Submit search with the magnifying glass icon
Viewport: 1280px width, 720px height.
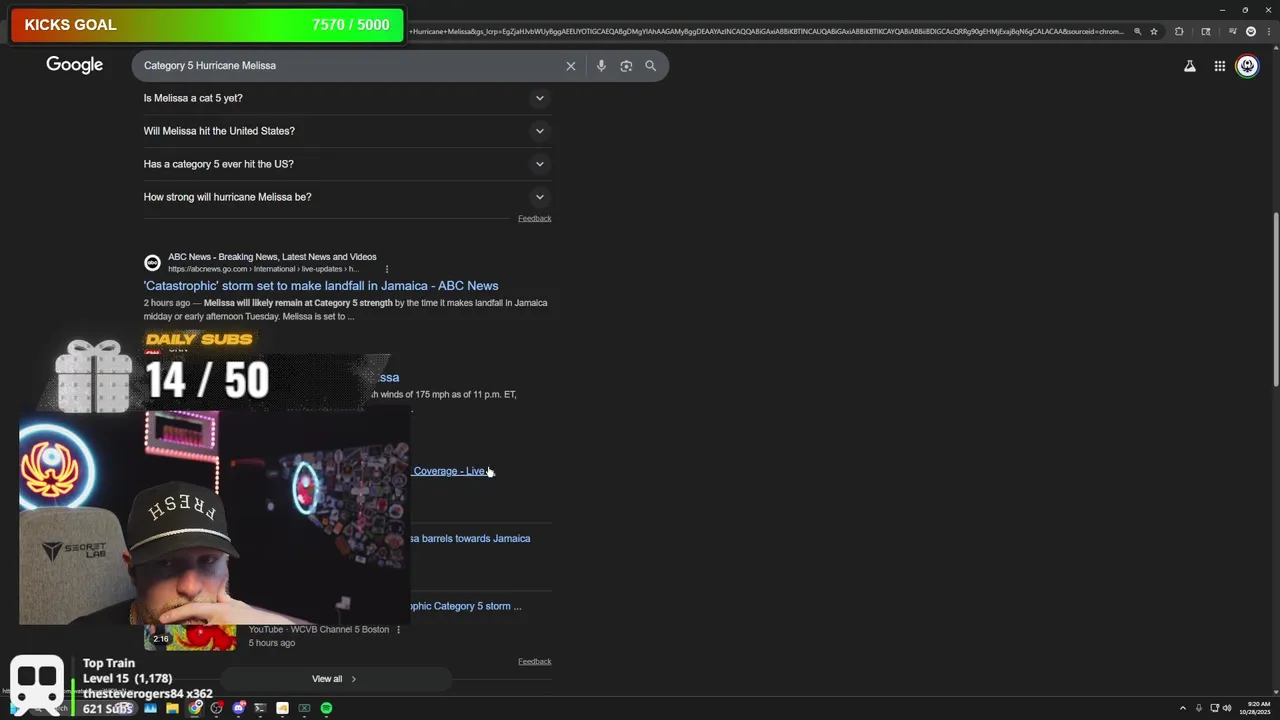(651, 66)
